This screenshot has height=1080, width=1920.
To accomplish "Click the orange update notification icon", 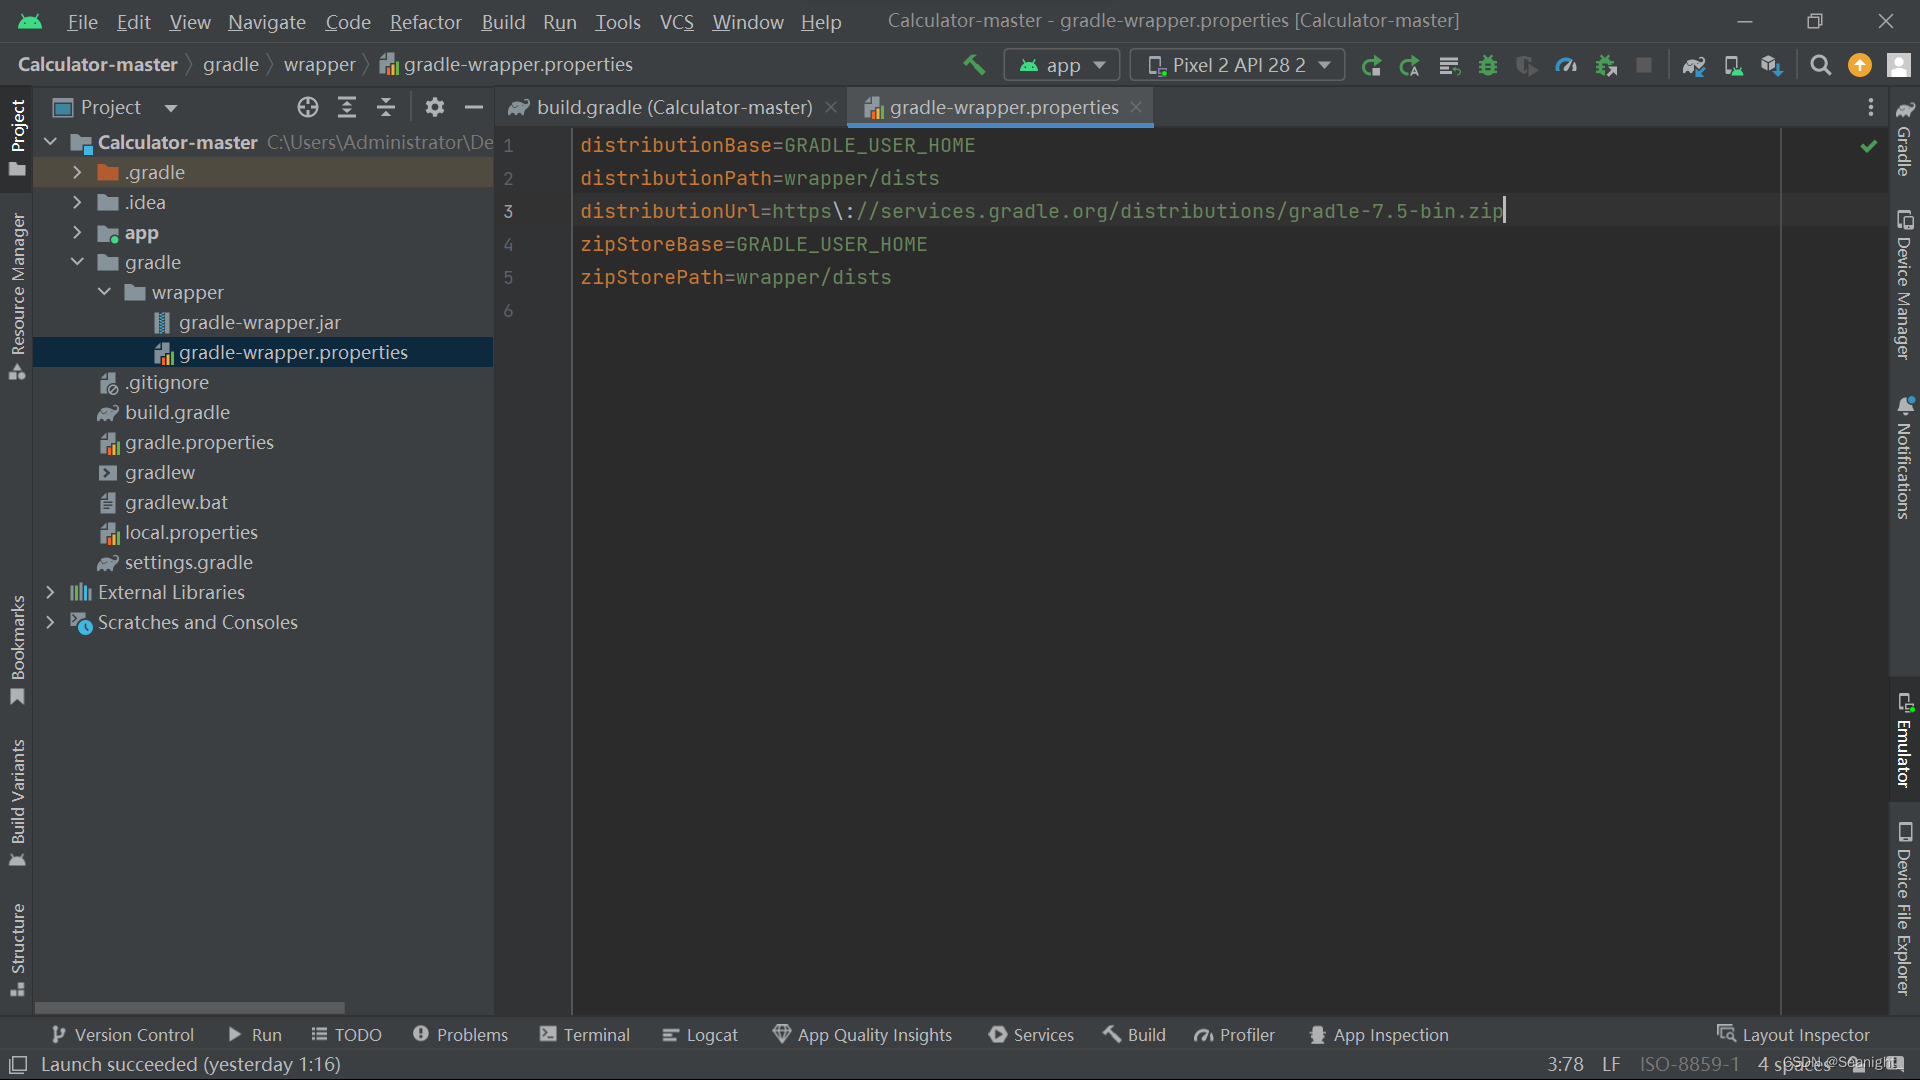I will (1860, 66).
